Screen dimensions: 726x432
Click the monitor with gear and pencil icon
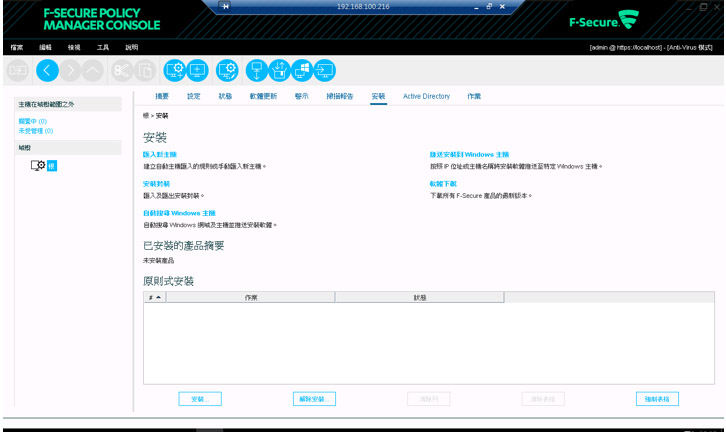(227, 71)
